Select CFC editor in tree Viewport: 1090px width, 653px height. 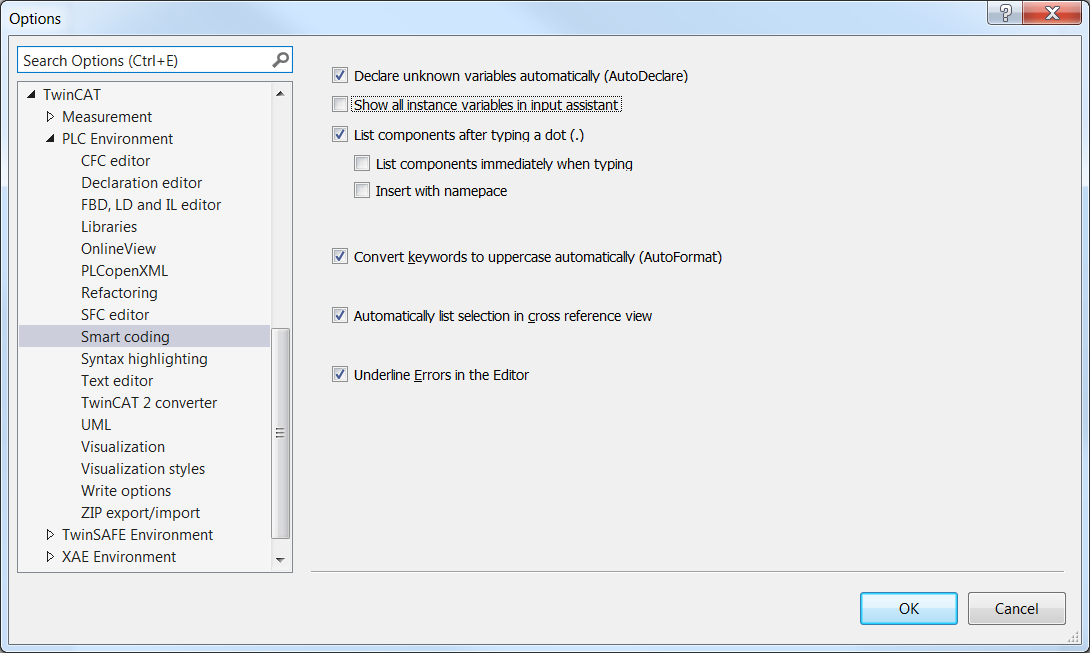(115, 161)
